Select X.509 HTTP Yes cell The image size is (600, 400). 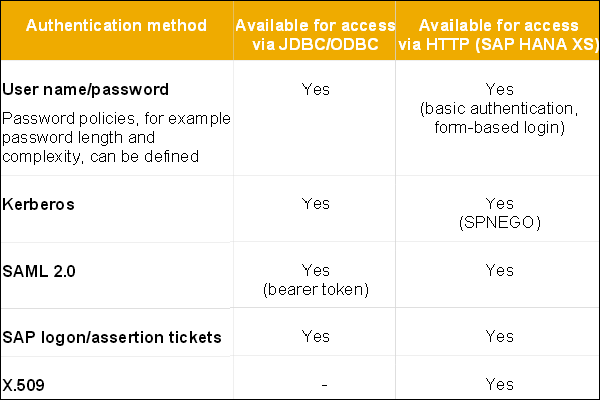tap(498, 384)
